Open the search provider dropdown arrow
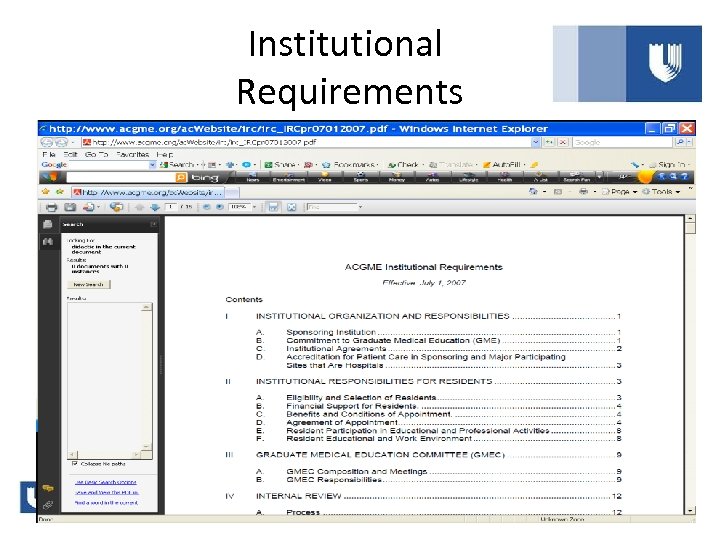This screenshot has height=540, width=720. [x=689, y=142]
